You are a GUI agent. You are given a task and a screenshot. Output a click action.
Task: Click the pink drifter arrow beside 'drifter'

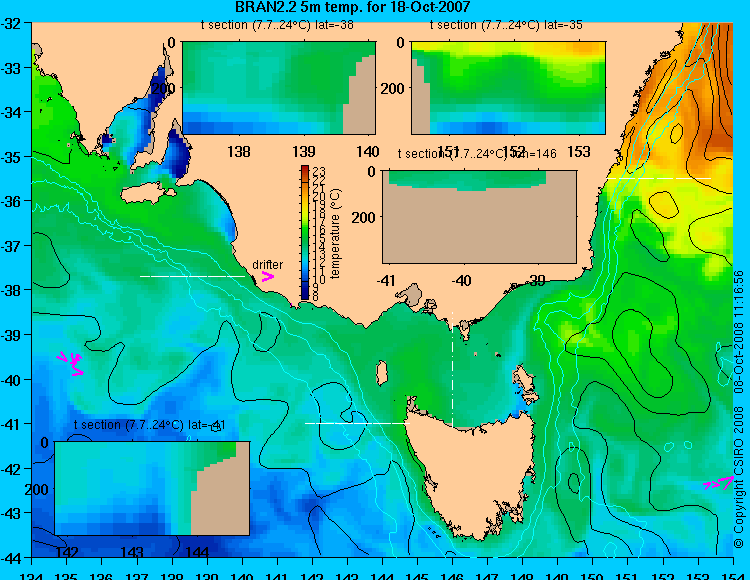[267, 276]
